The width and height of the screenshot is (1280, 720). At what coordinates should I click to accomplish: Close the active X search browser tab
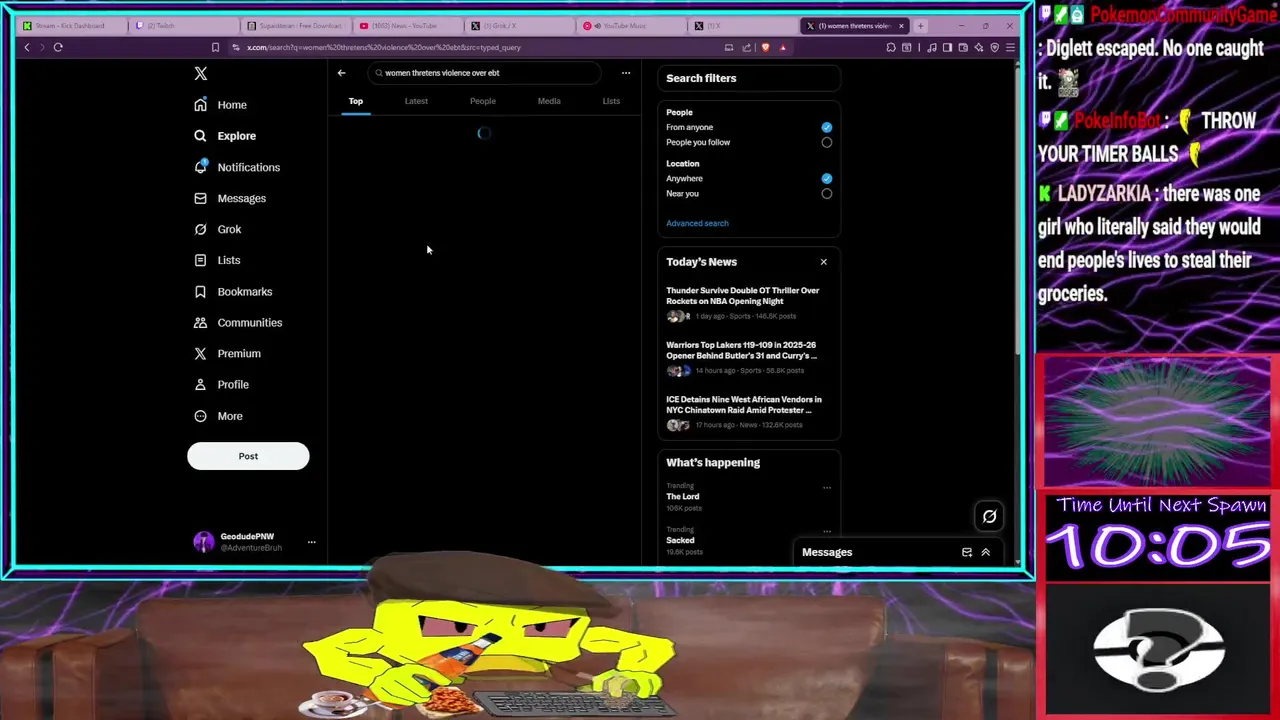click(901, 25)
